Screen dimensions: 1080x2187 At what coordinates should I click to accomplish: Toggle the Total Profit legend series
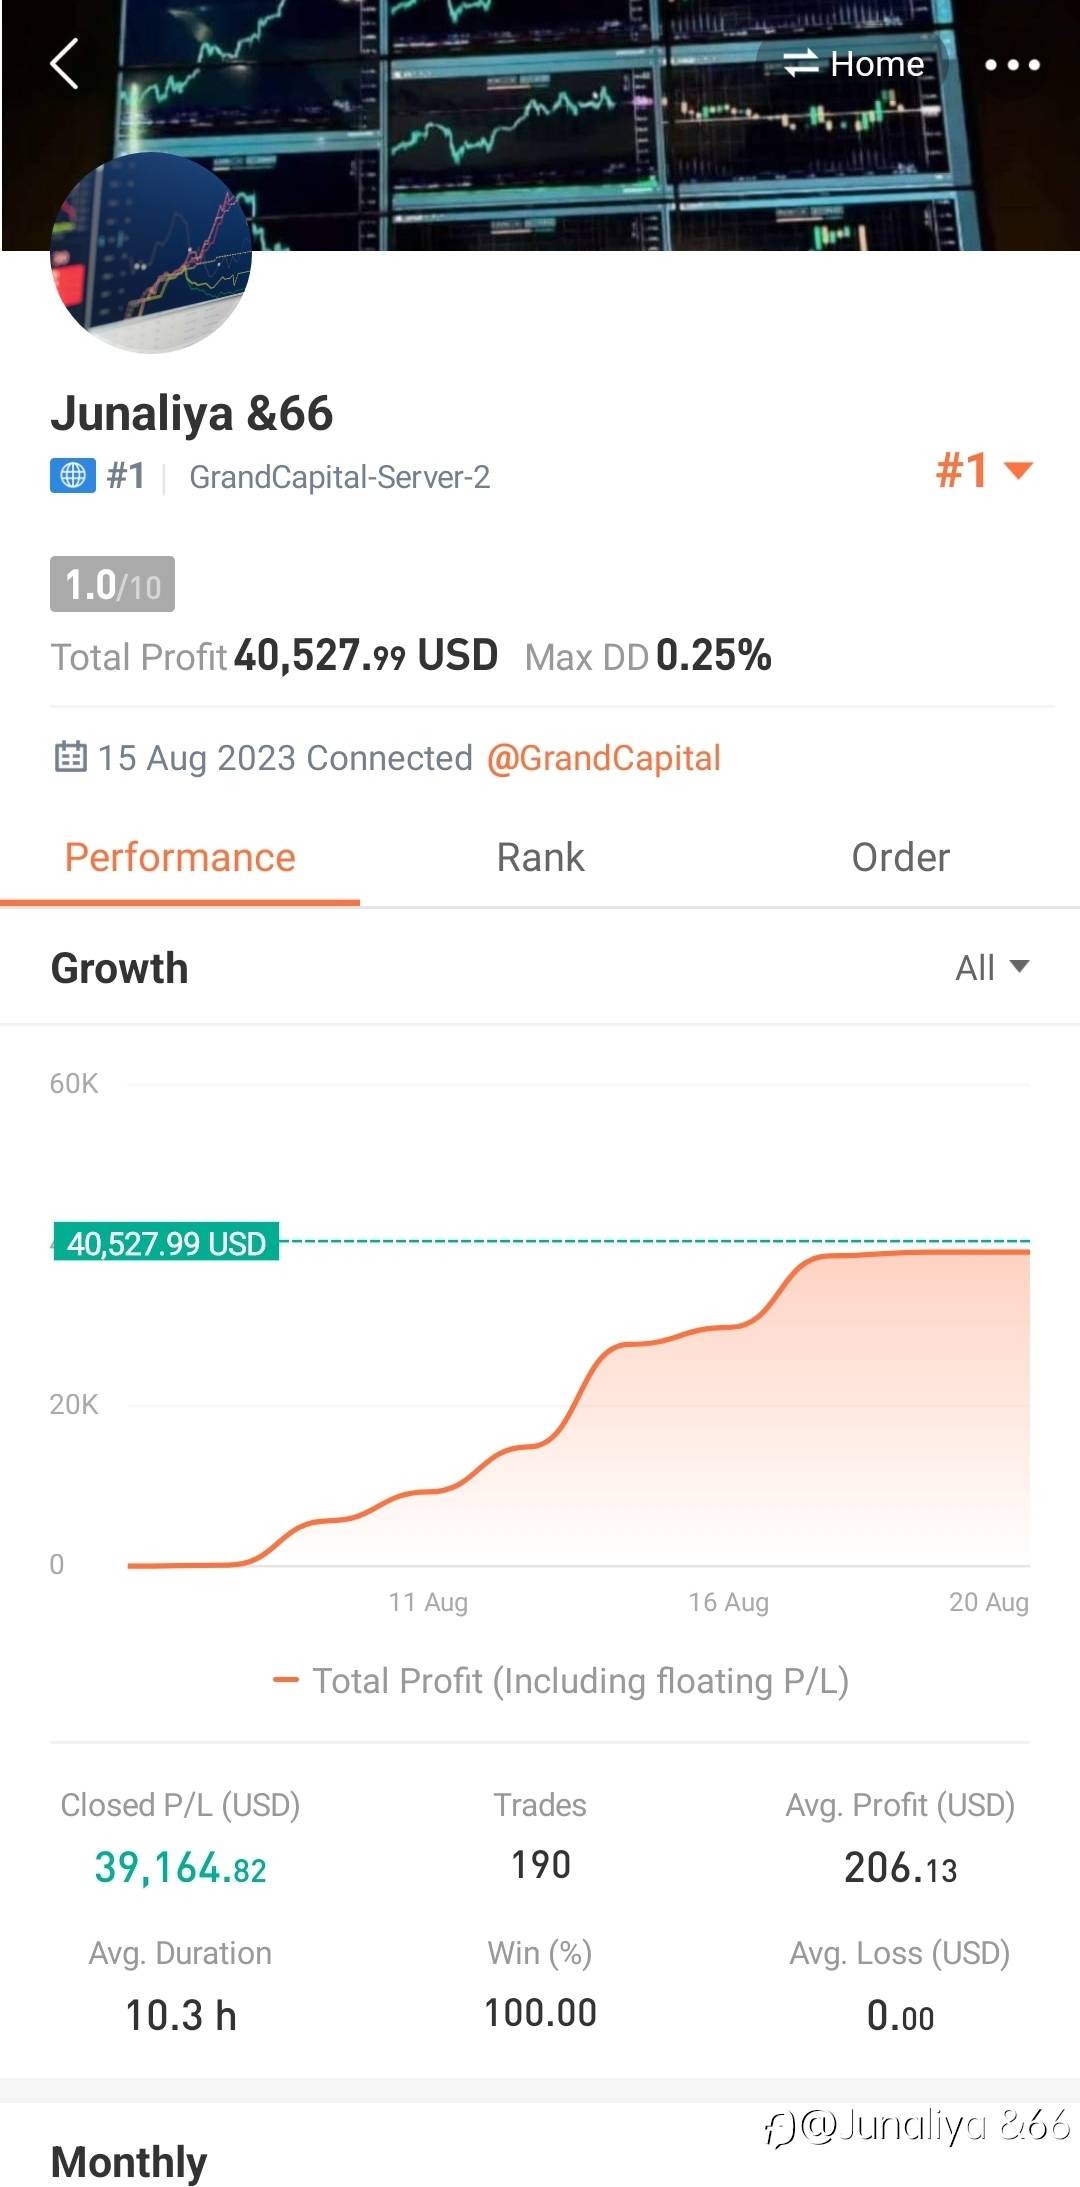tap(560, 1681)
